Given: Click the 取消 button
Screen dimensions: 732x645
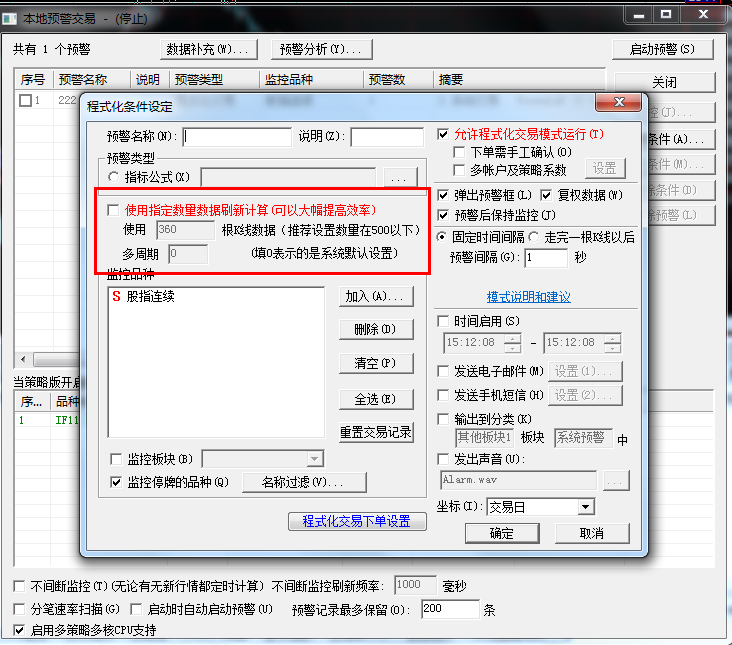Looking at the screenshot, I should [x=592, y=533].
